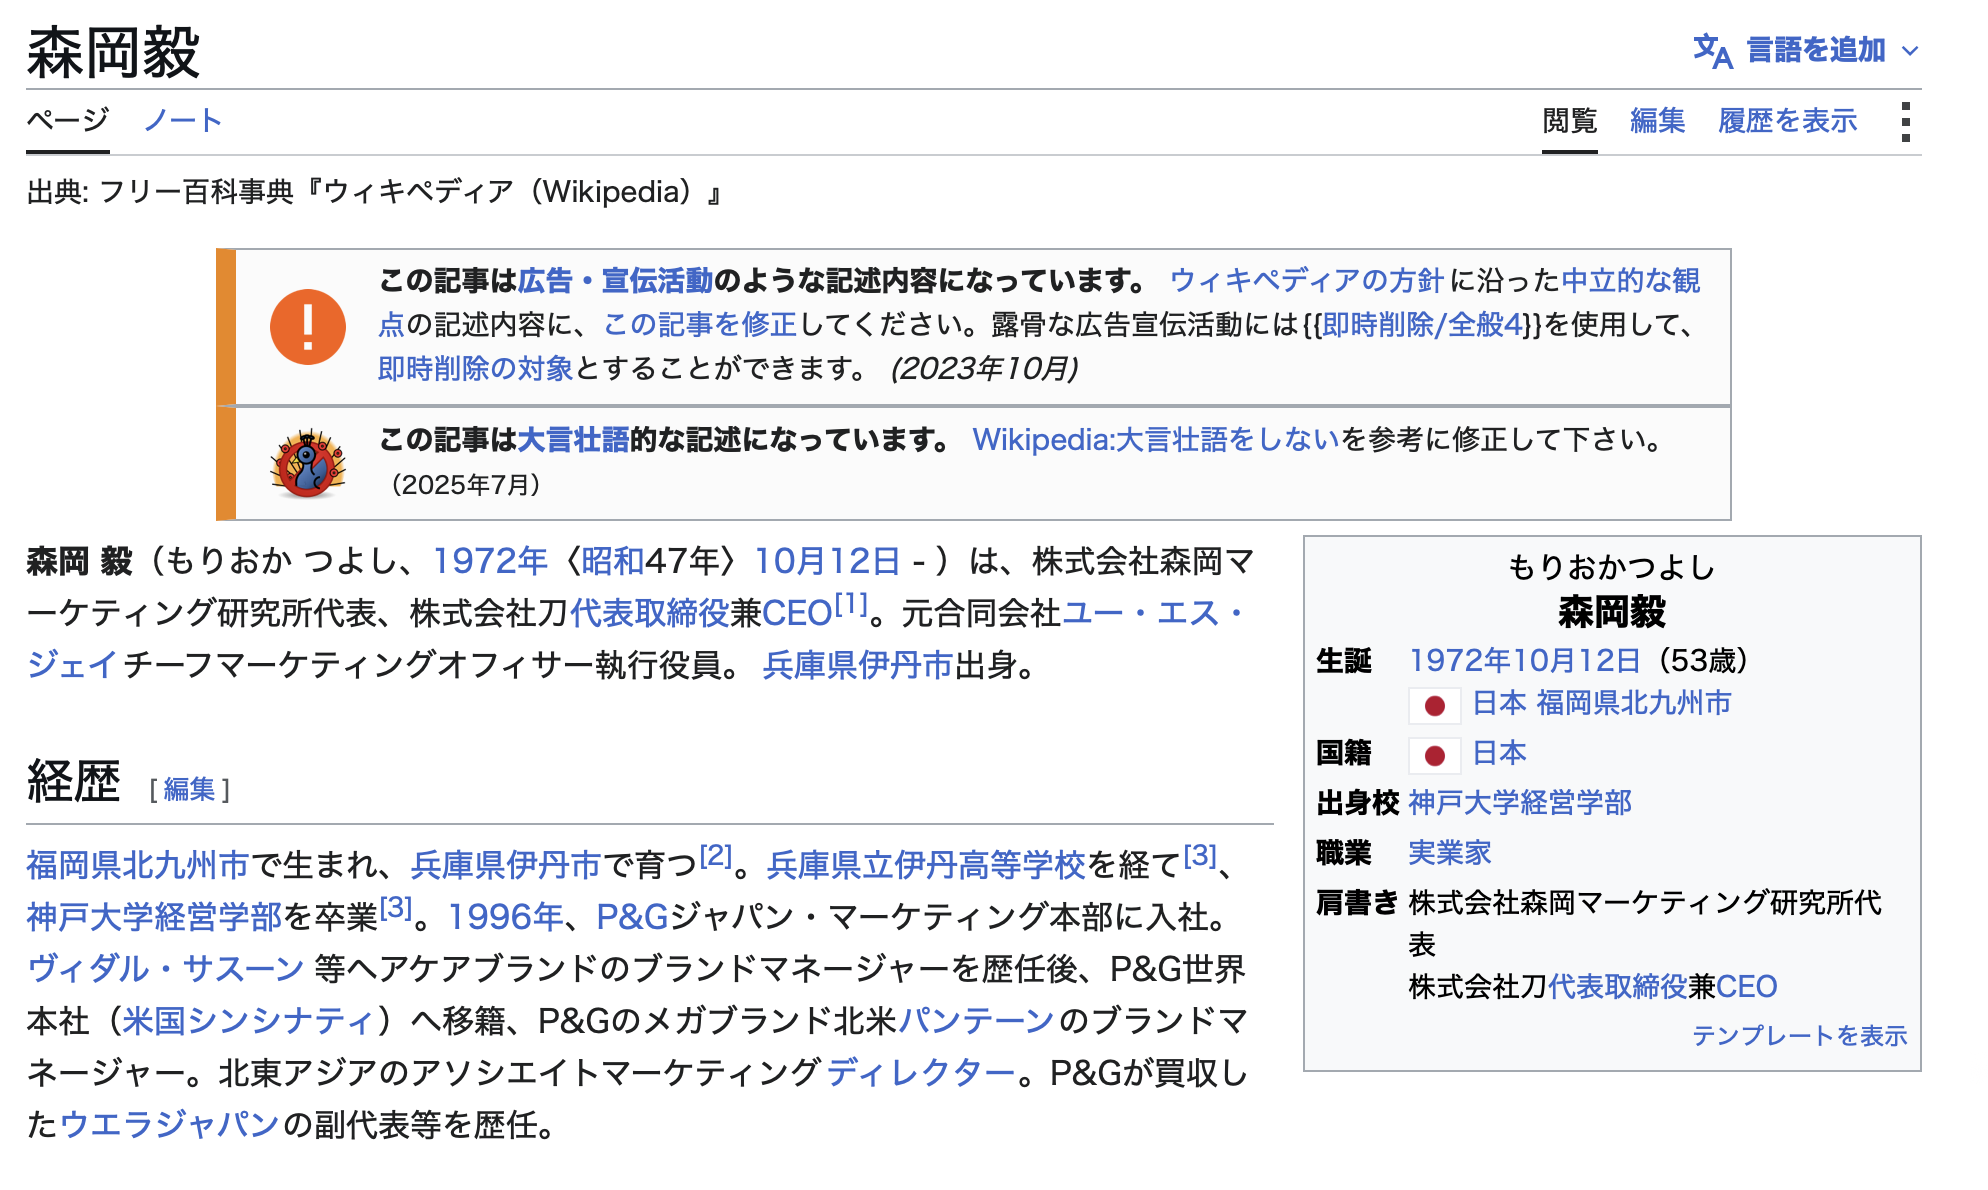Open citation reference [2]

point(716,856)
